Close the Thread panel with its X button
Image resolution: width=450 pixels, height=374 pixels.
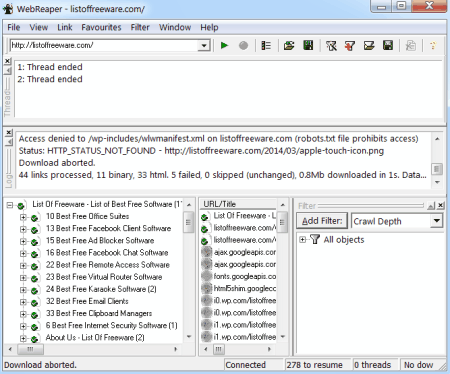8,61
